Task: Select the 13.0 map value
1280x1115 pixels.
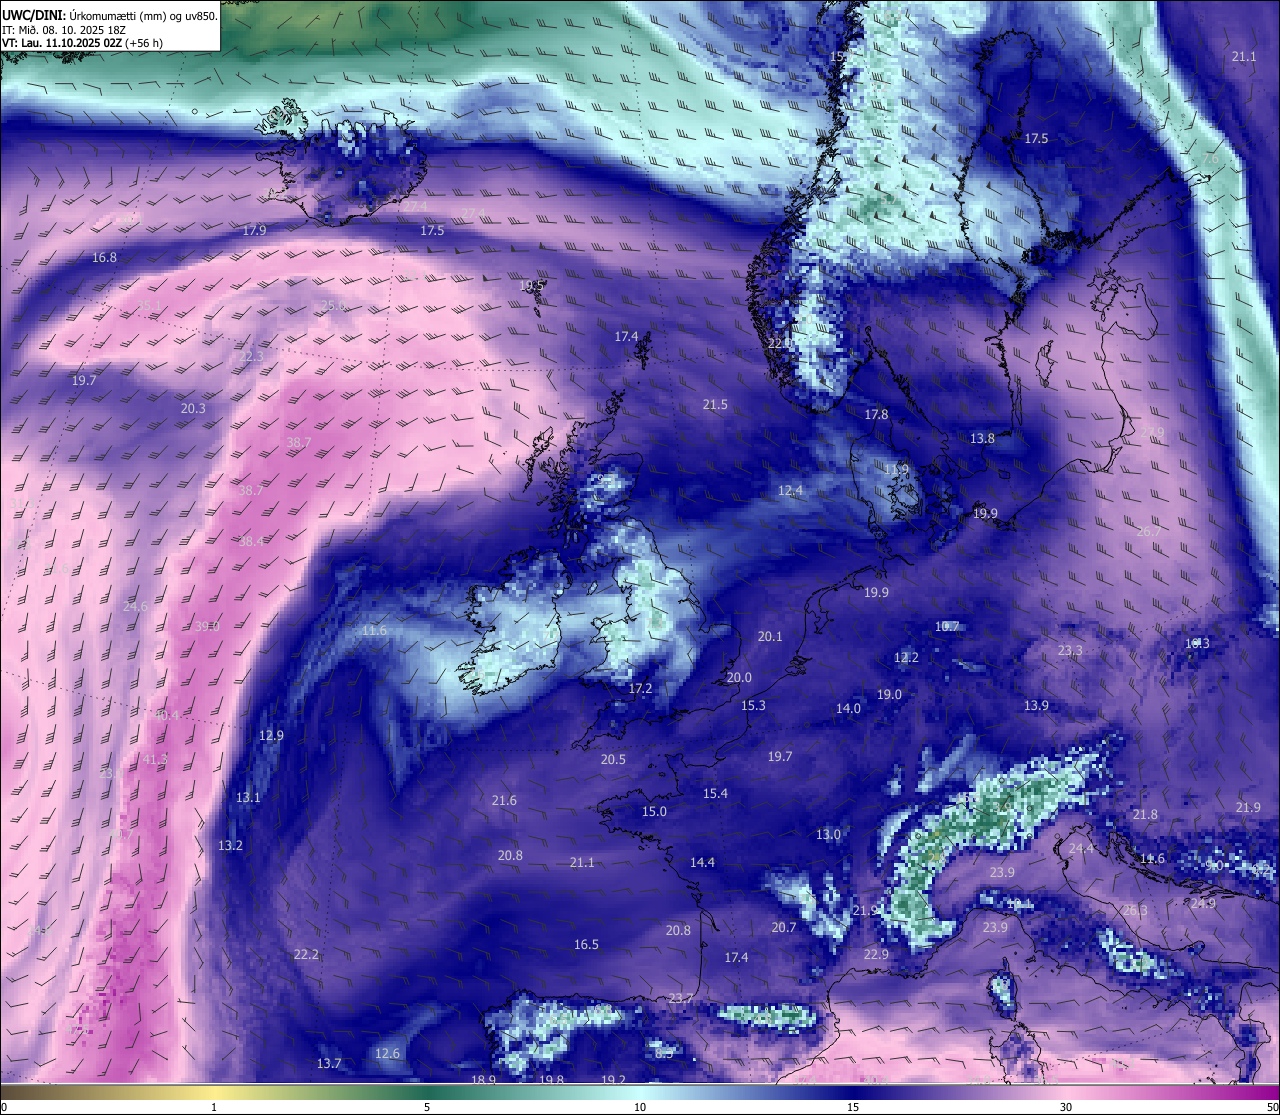Action: pos(828,834)
